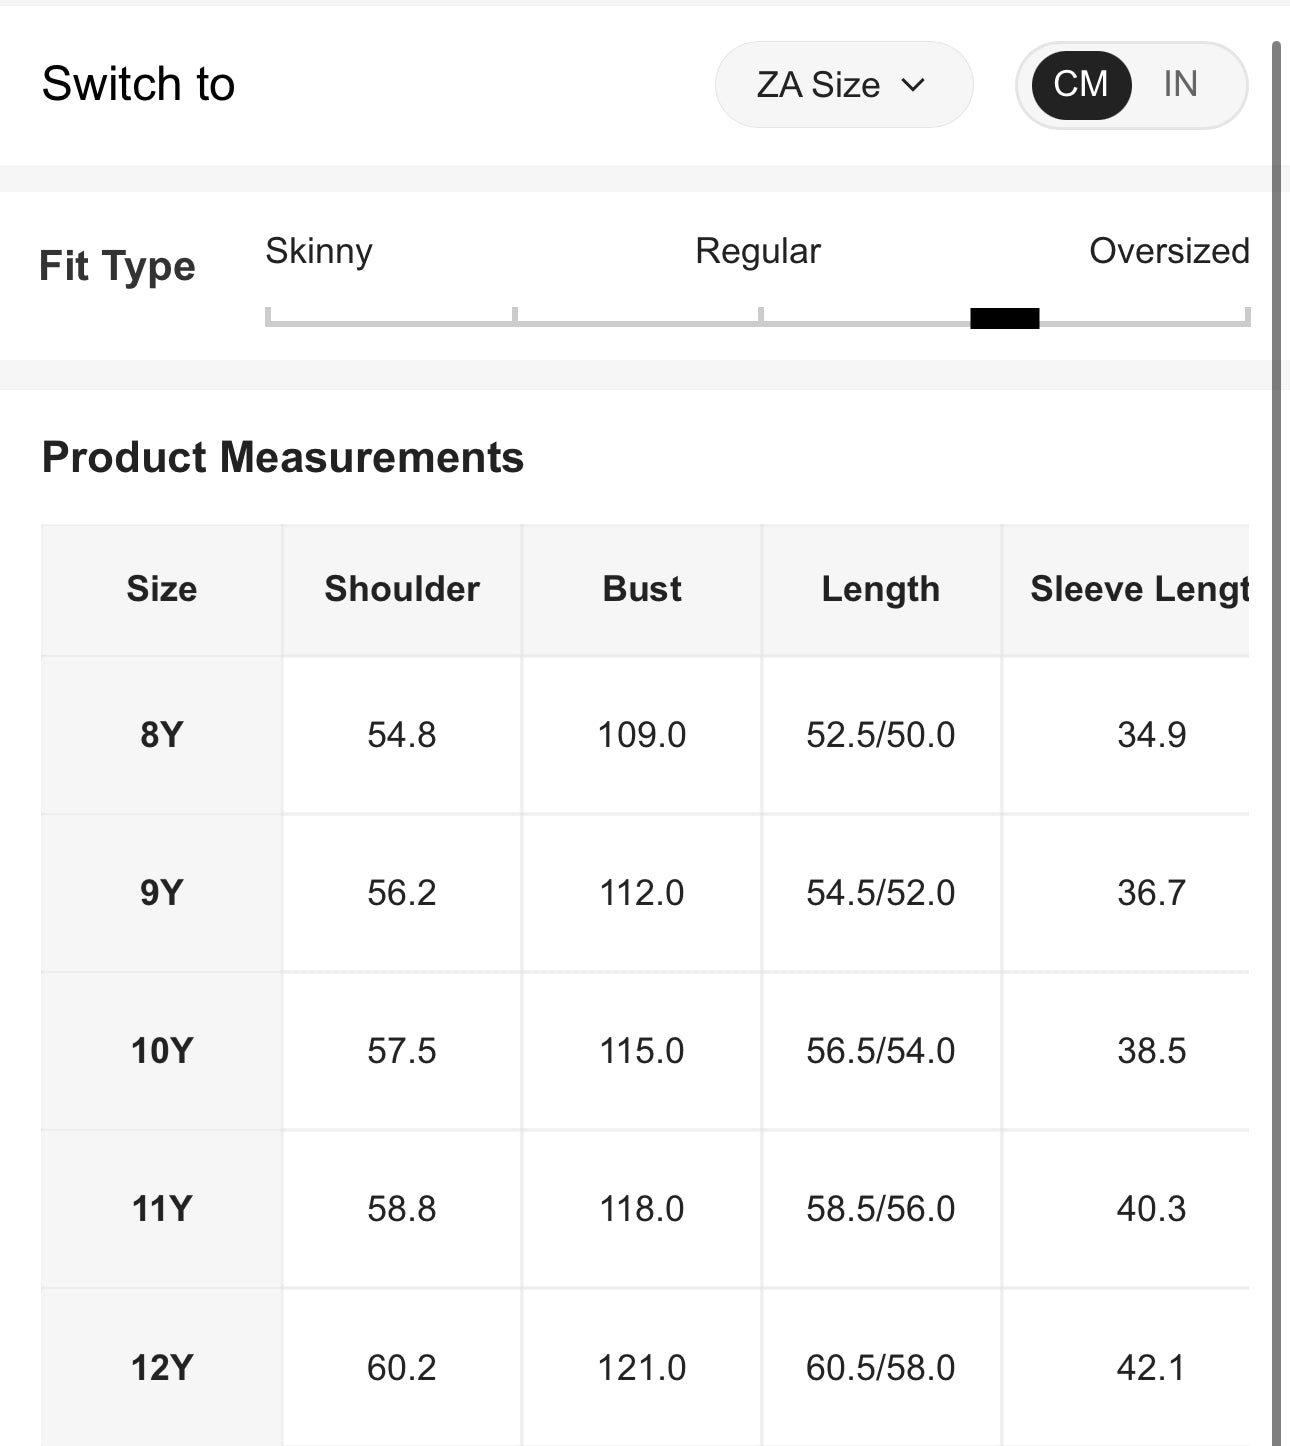Switch units to IN
This screenshot has height=1446, width=1290.
(1180, 85)
